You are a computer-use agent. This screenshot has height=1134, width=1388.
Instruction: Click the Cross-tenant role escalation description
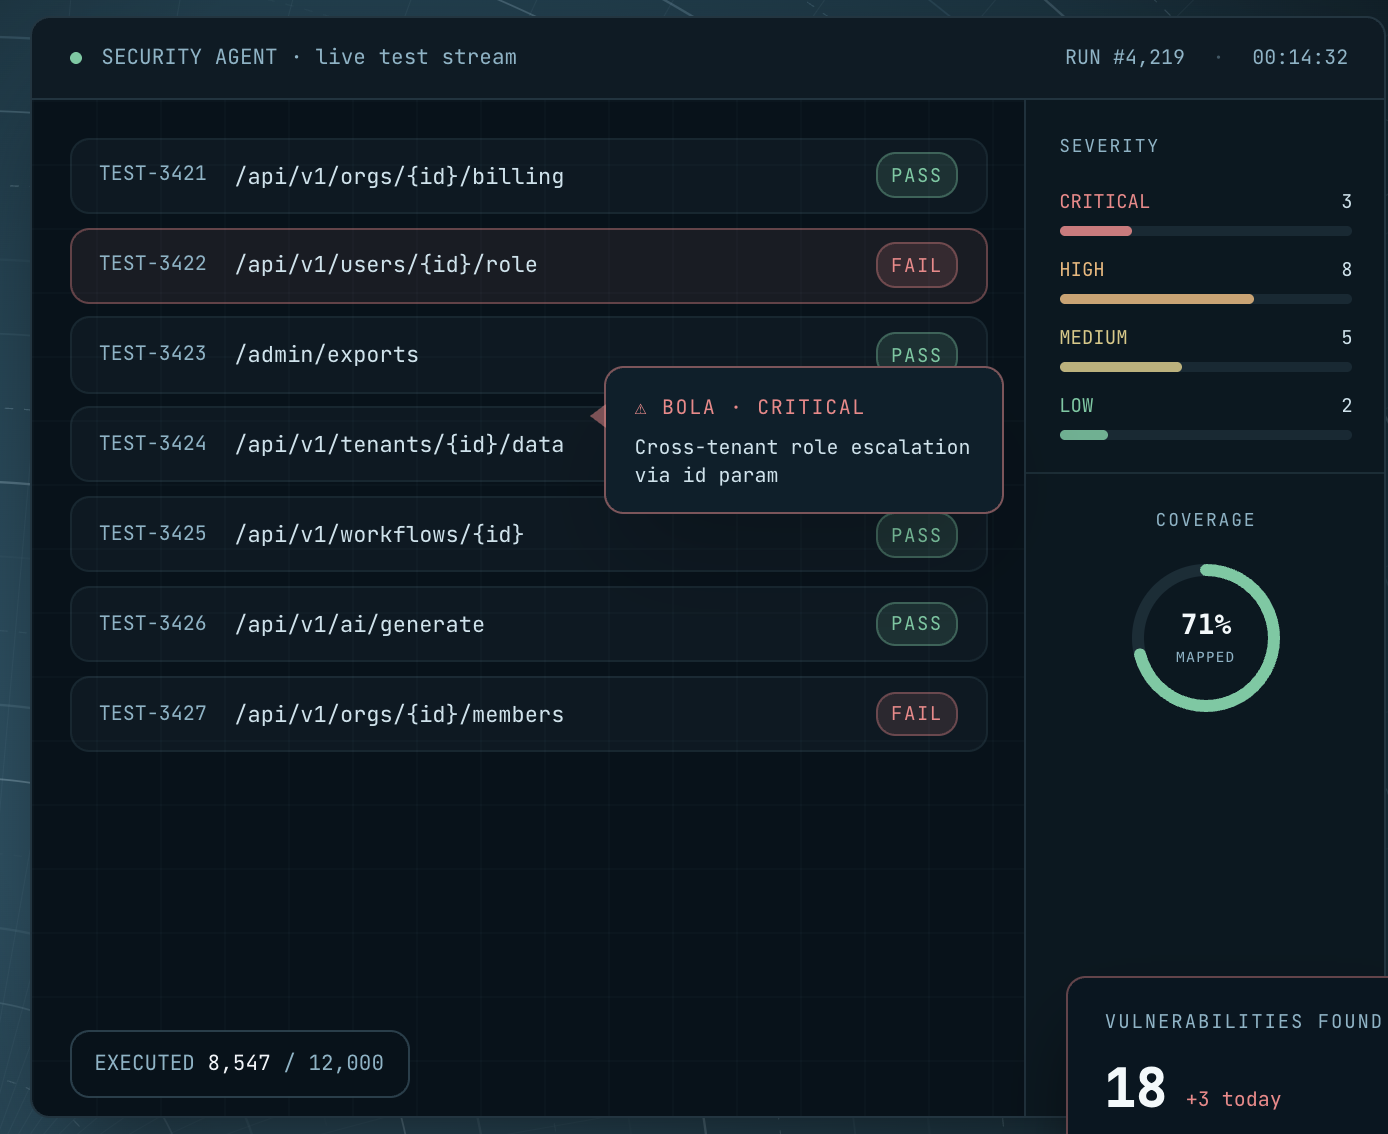[x=803, y=461]
